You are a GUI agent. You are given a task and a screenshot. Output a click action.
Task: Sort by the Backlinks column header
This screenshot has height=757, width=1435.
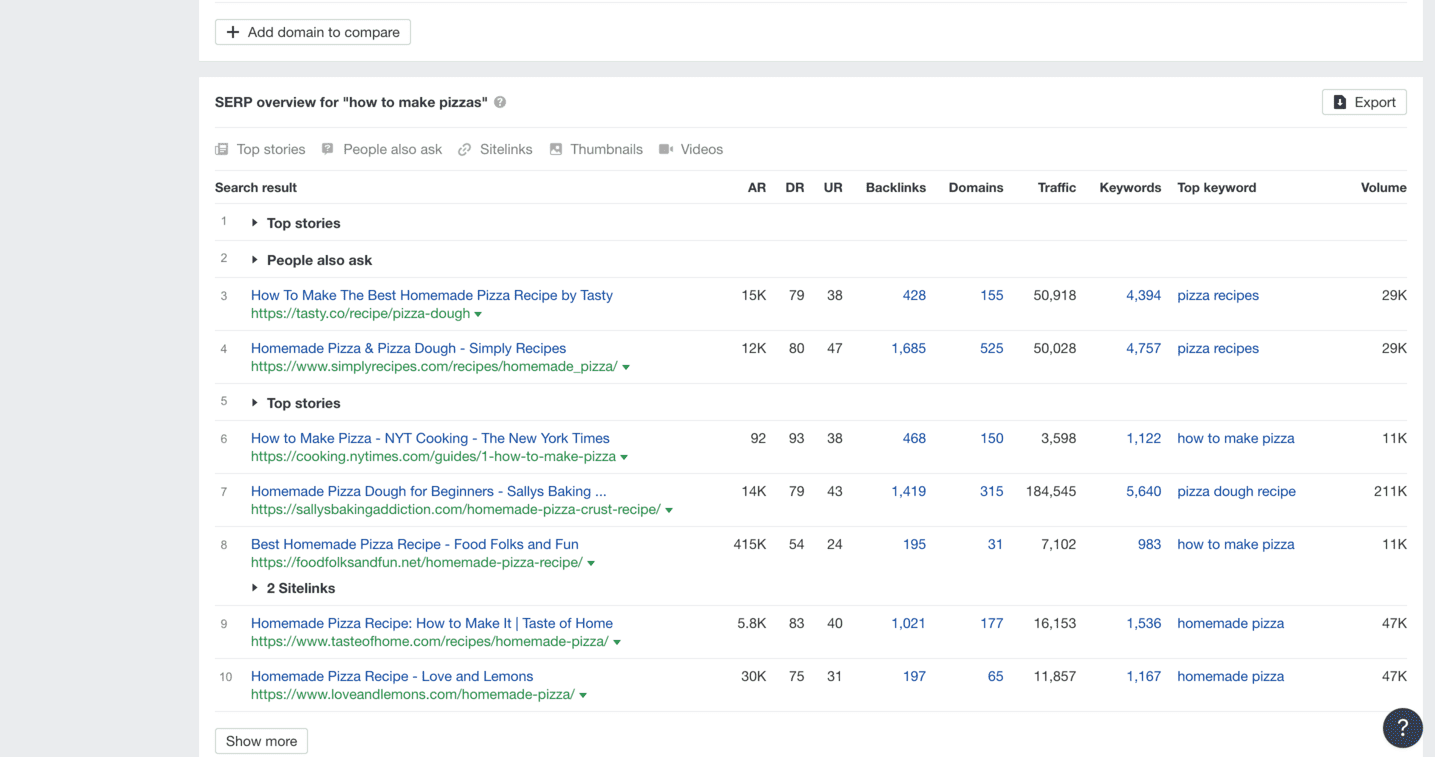tap(896, 187)
